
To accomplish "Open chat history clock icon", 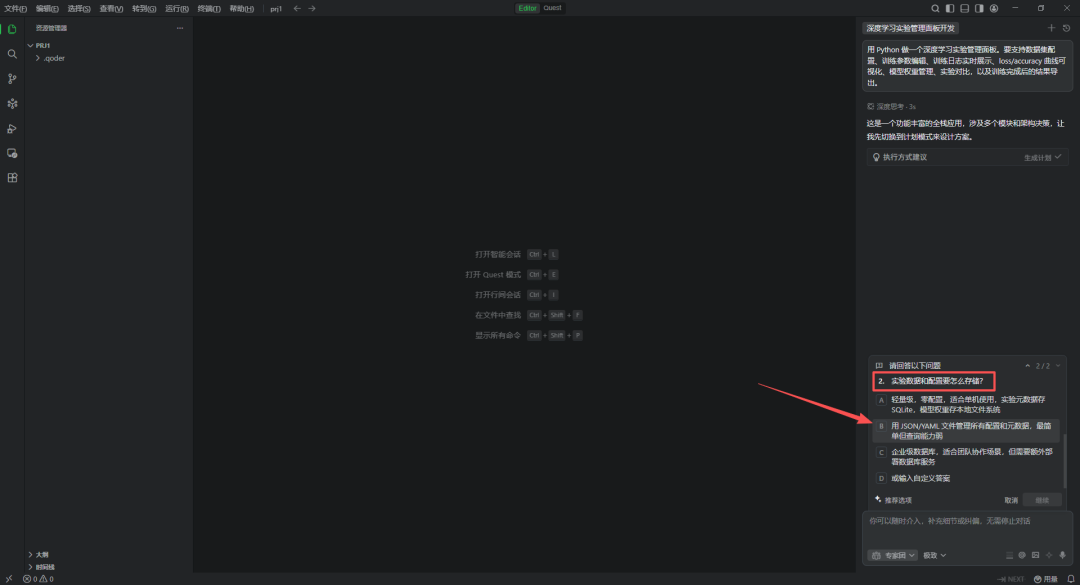I will coord(1066,28).
